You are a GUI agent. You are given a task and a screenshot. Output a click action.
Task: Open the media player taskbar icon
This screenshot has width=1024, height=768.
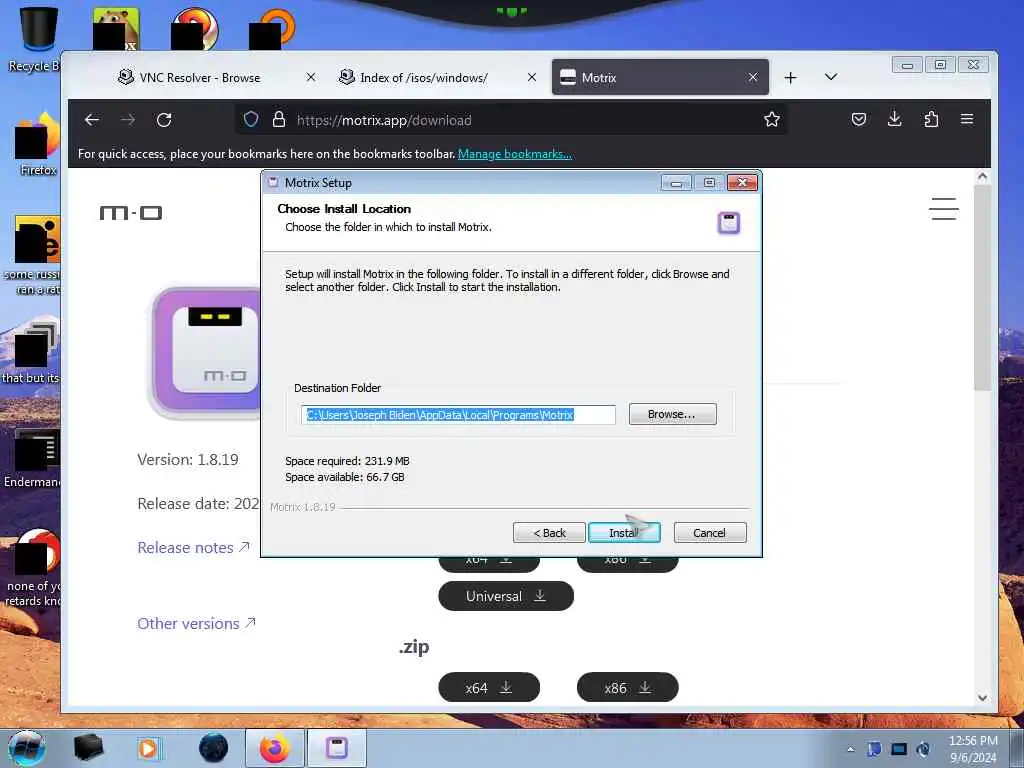[148, 748]
